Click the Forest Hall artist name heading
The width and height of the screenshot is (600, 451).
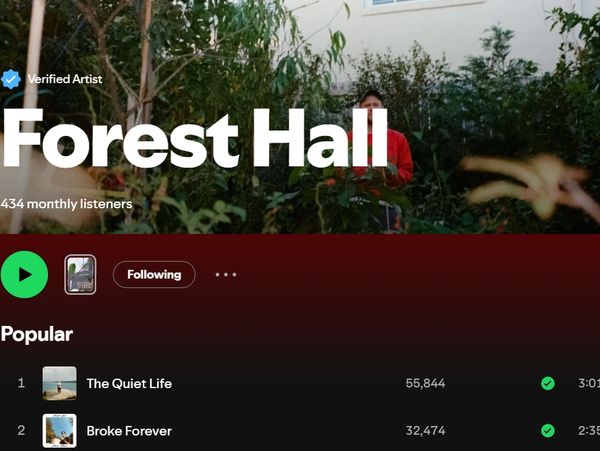(194, 138)
